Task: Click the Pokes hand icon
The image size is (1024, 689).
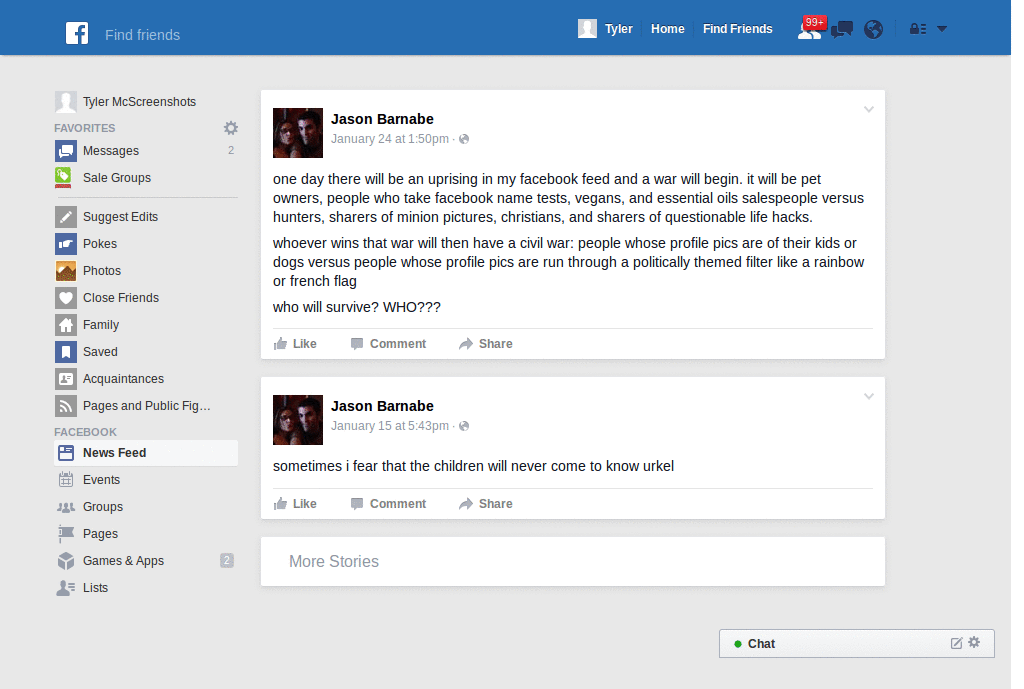Action: (x=65, y=244)
